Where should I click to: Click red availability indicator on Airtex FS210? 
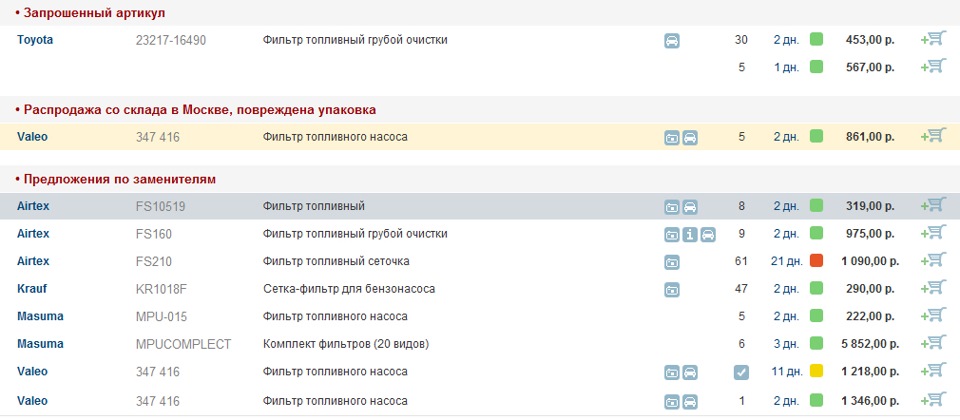click(x=816, y=262)
